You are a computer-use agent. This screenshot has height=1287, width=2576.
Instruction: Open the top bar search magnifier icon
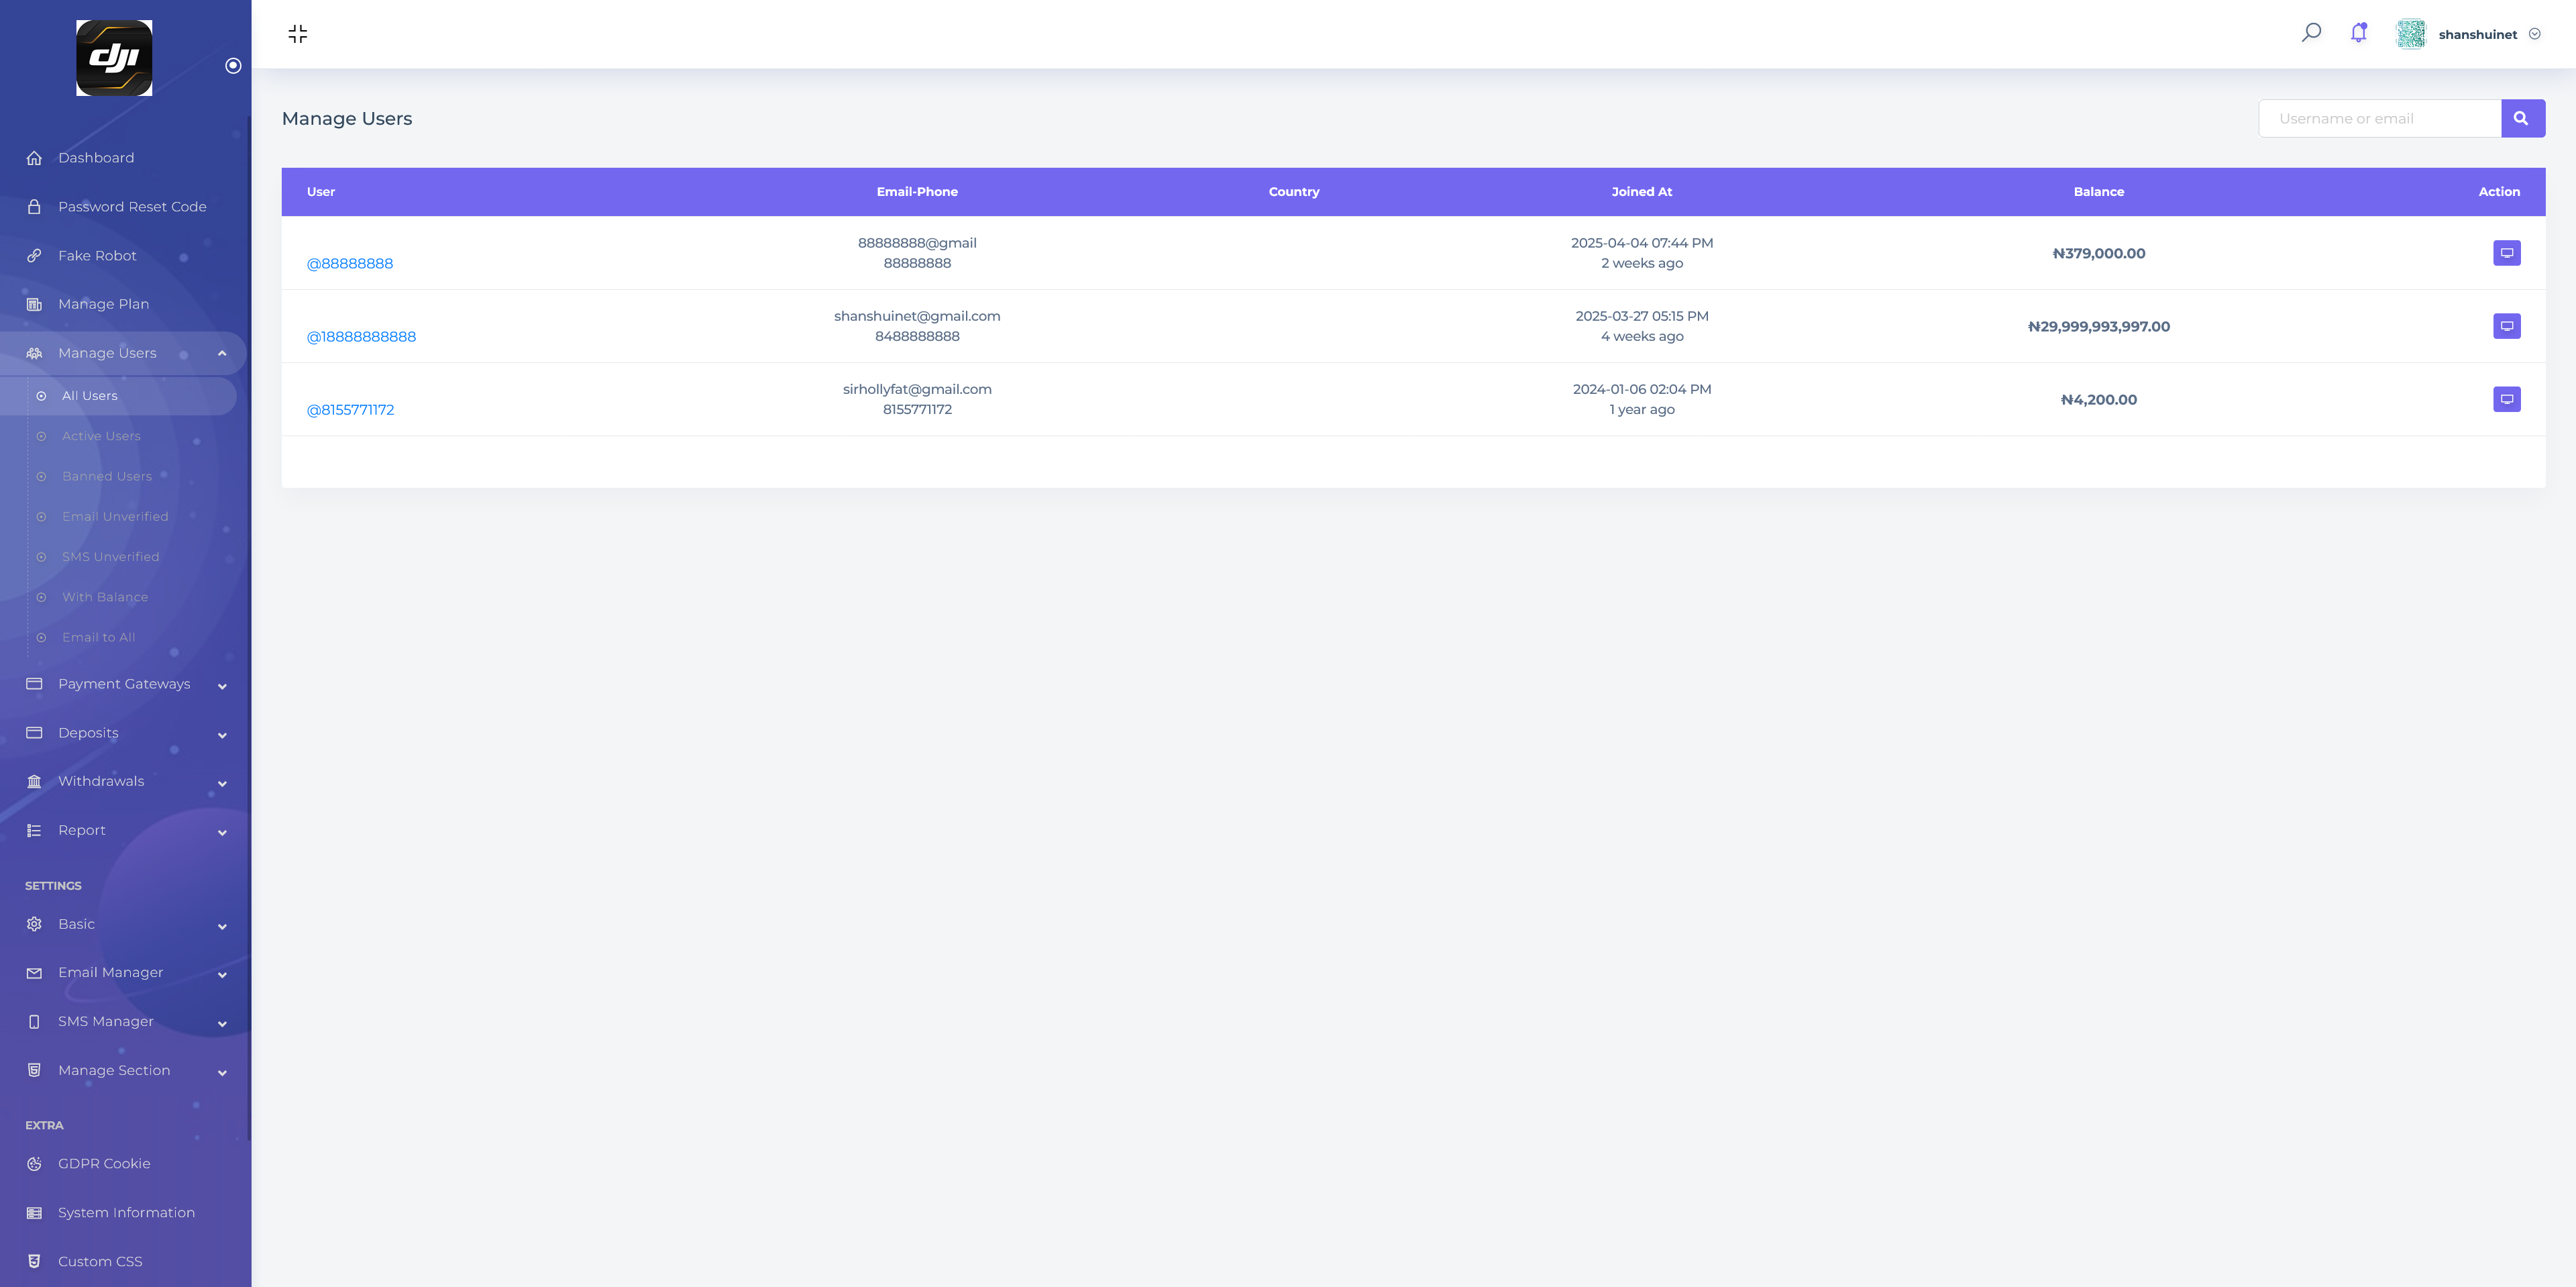coord(2311,33)
